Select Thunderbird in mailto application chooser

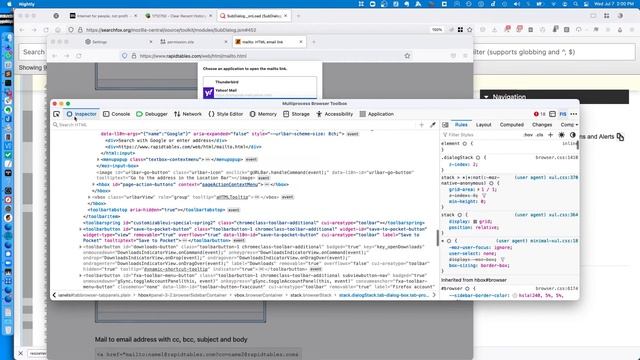260,82
